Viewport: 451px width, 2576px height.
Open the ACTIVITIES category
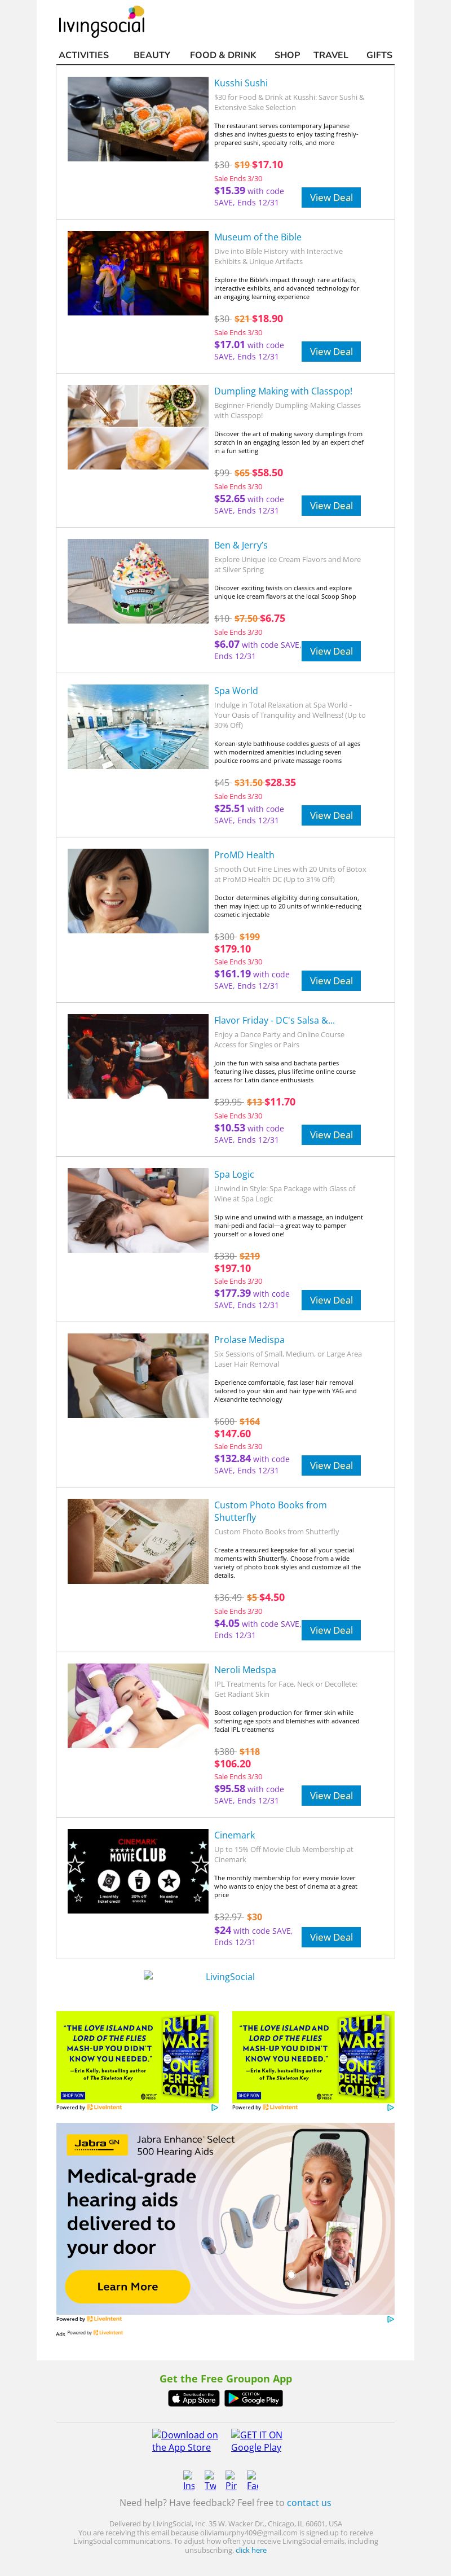(84, 55)
